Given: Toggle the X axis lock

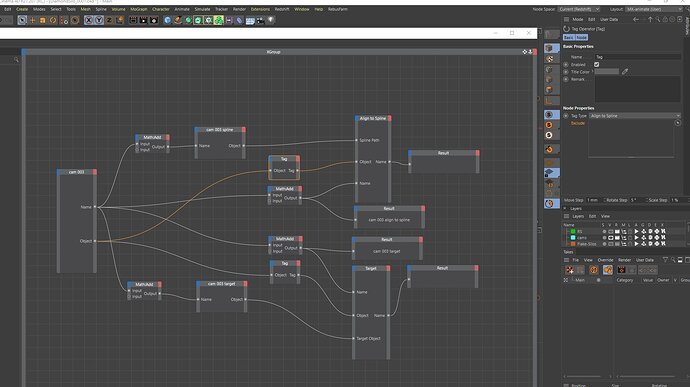Looking at the screenshot, I should click(x=88, y=20).
